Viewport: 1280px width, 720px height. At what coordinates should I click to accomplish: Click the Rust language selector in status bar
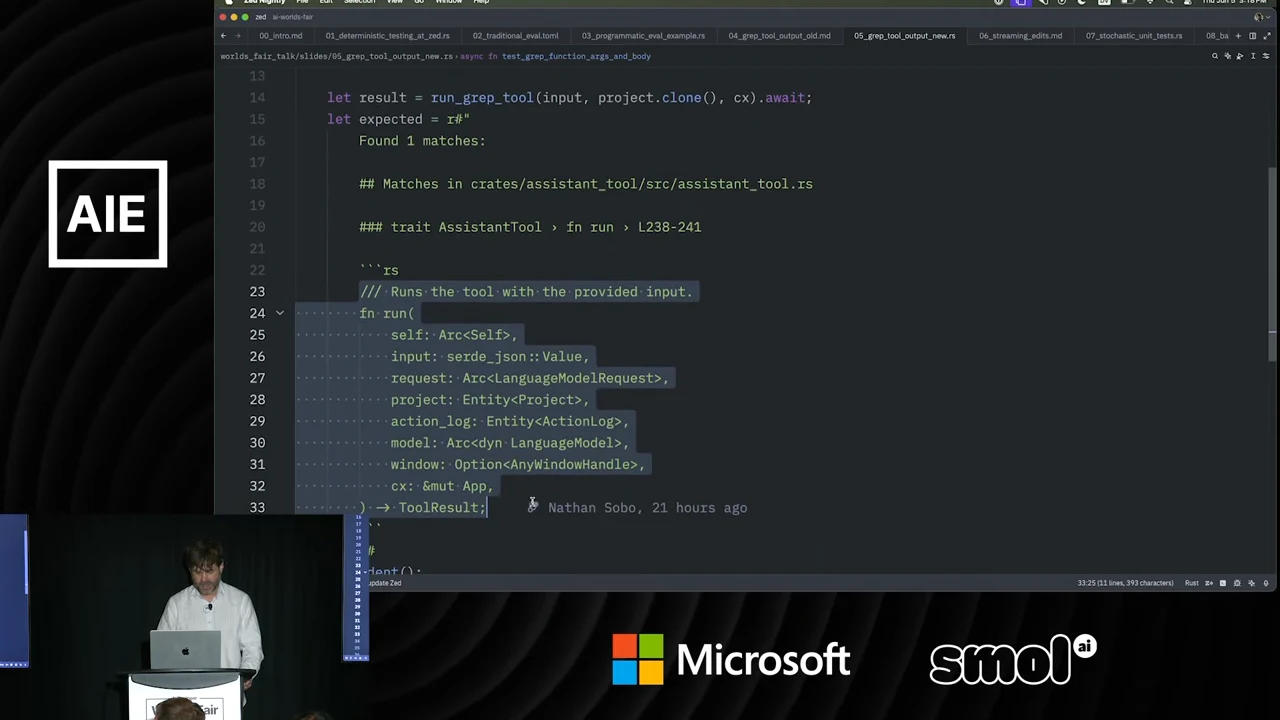pos(1191,583)
